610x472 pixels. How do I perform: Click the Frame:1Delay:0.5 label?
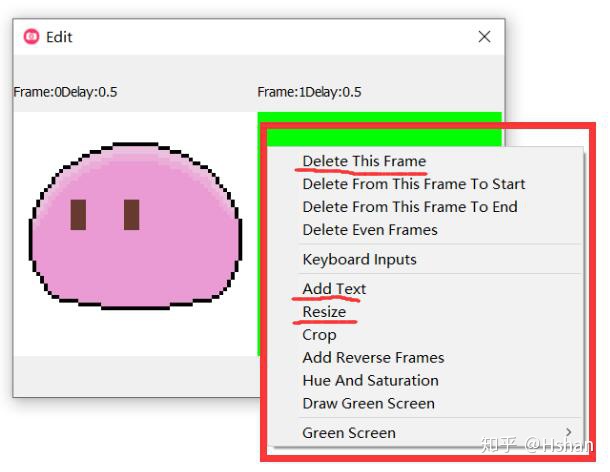tap(309, 92)
